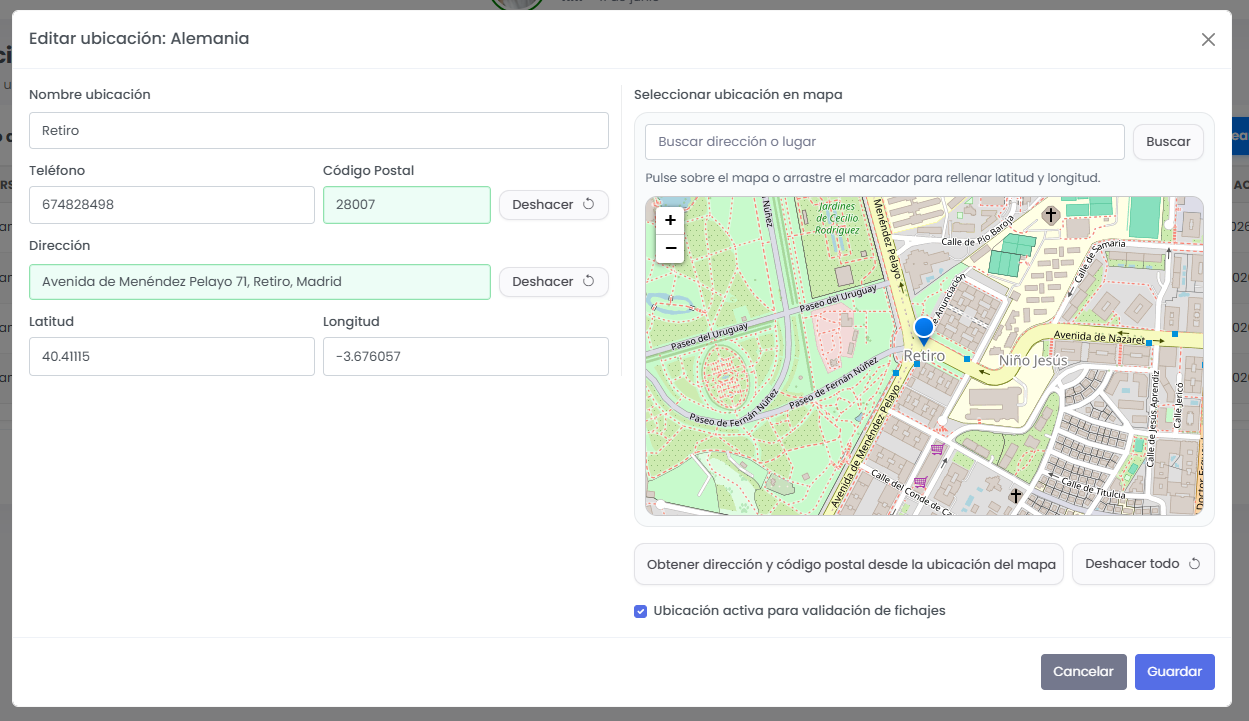This screenshot has width=1249, height=721.
Task: Cancel editing the location
Action: coord(1083,672)
